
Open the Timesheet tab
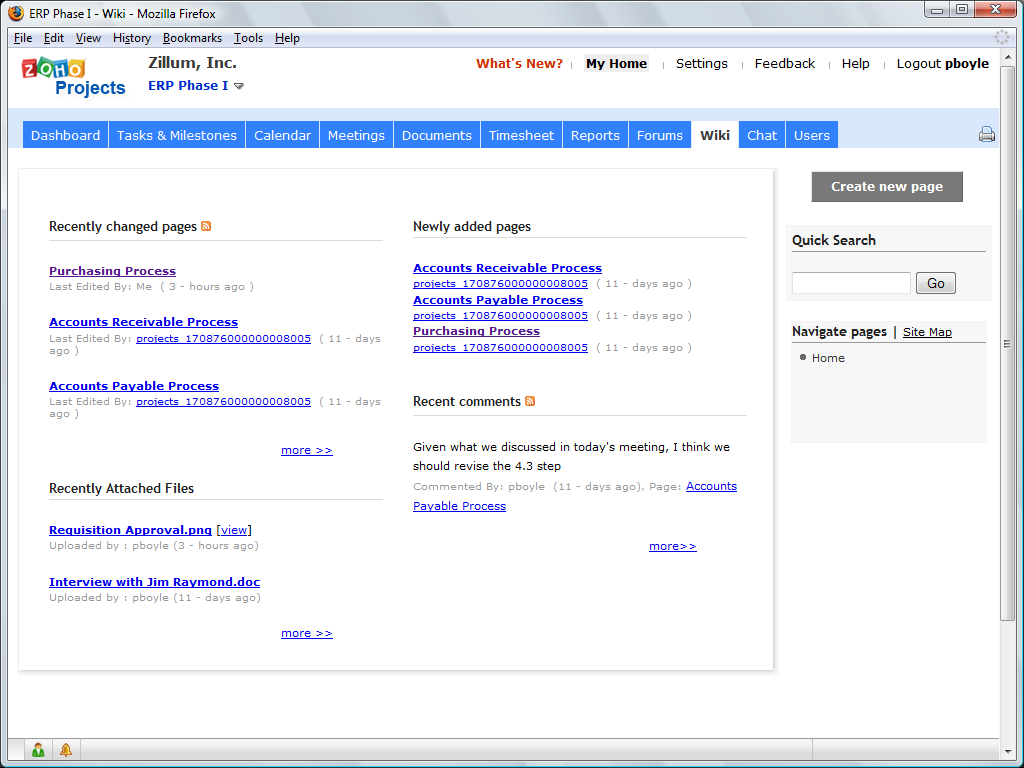tap(521, 135)
